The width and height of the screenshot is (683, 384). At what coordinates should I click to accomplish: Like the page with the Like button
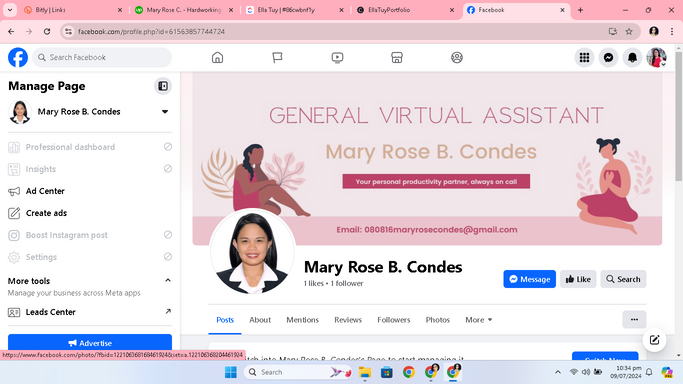point(578,279)
